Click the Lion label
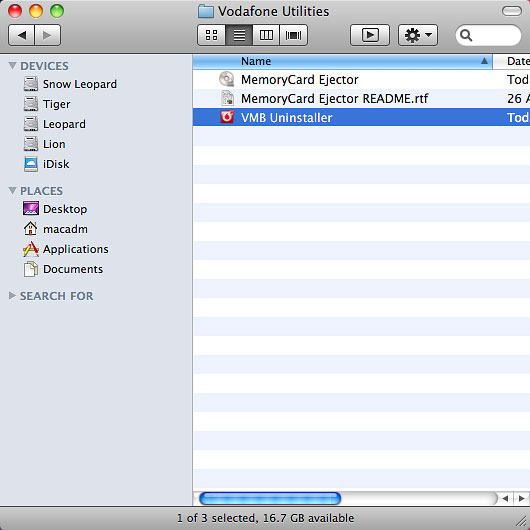This screenshot has width=530, height=530. pos(54,144)
